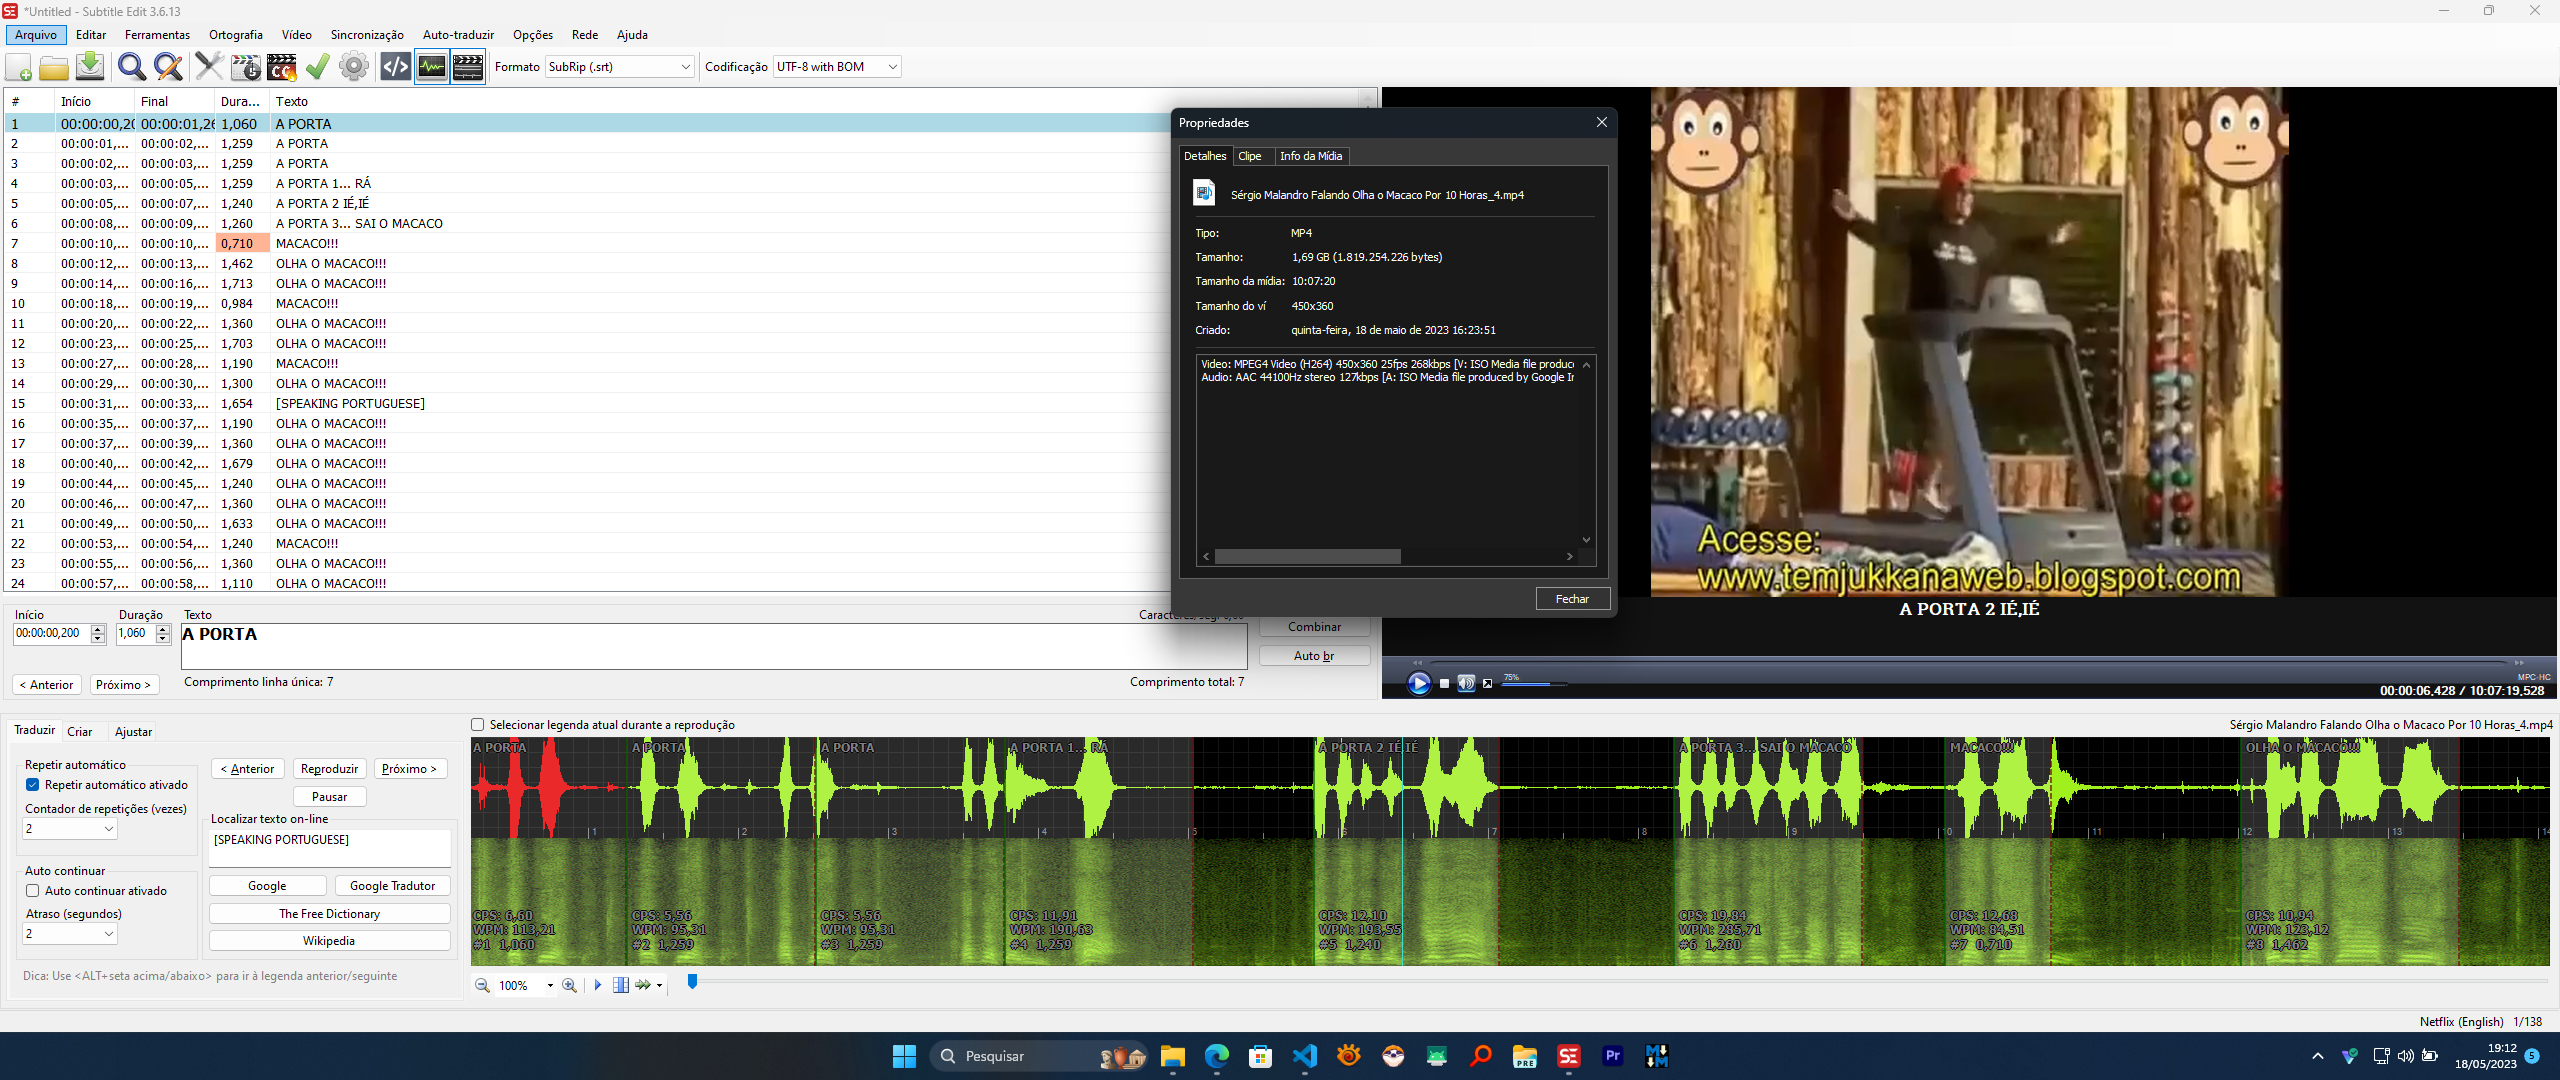Switch to source view mode
Viewport: 2560px width, 1080px height.
393,66
